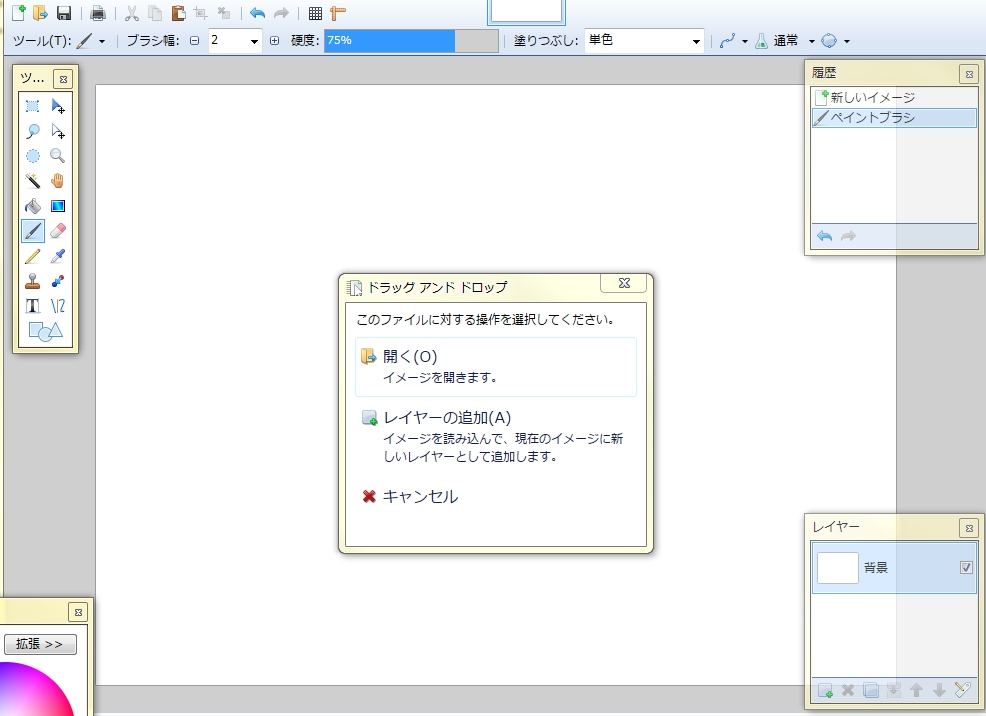Click redo arrow in 履歴 panel

[x=848, y=236]
